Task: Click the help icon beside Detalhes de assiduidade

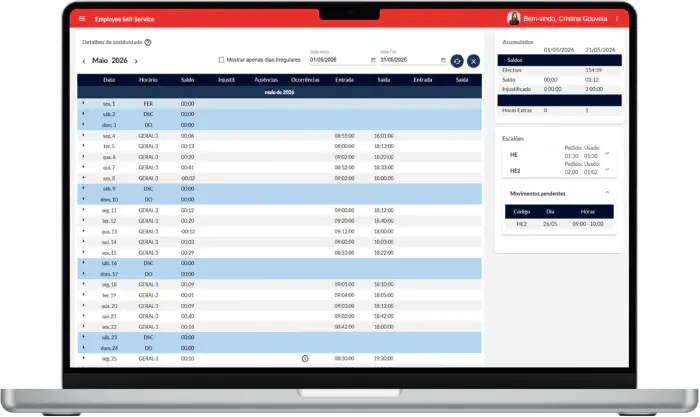Action: click(x=148, y=42)
